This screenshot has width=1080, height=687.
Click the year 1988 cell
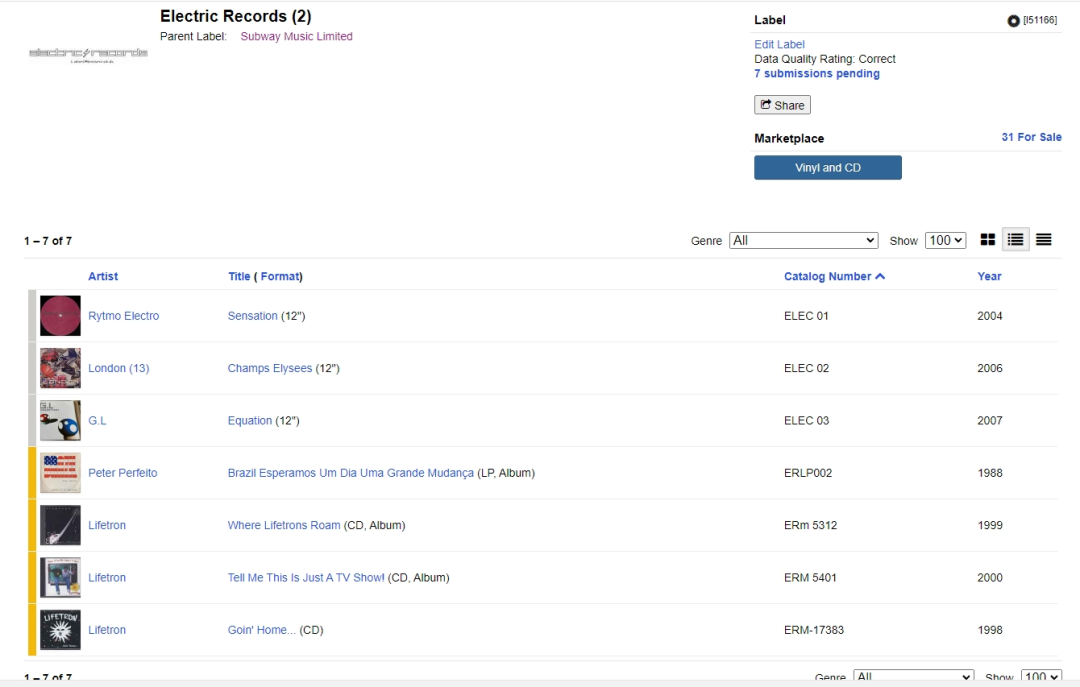[990, 473]
